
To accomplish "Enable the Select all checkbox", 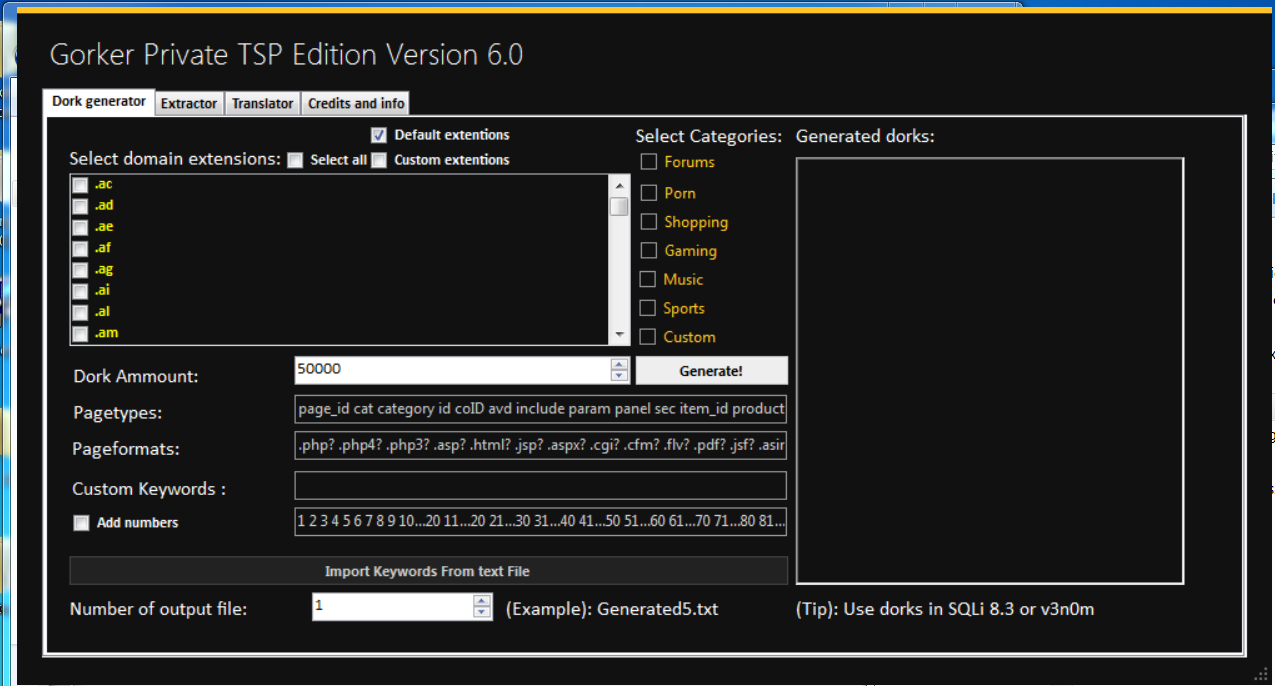I will 295,160.
